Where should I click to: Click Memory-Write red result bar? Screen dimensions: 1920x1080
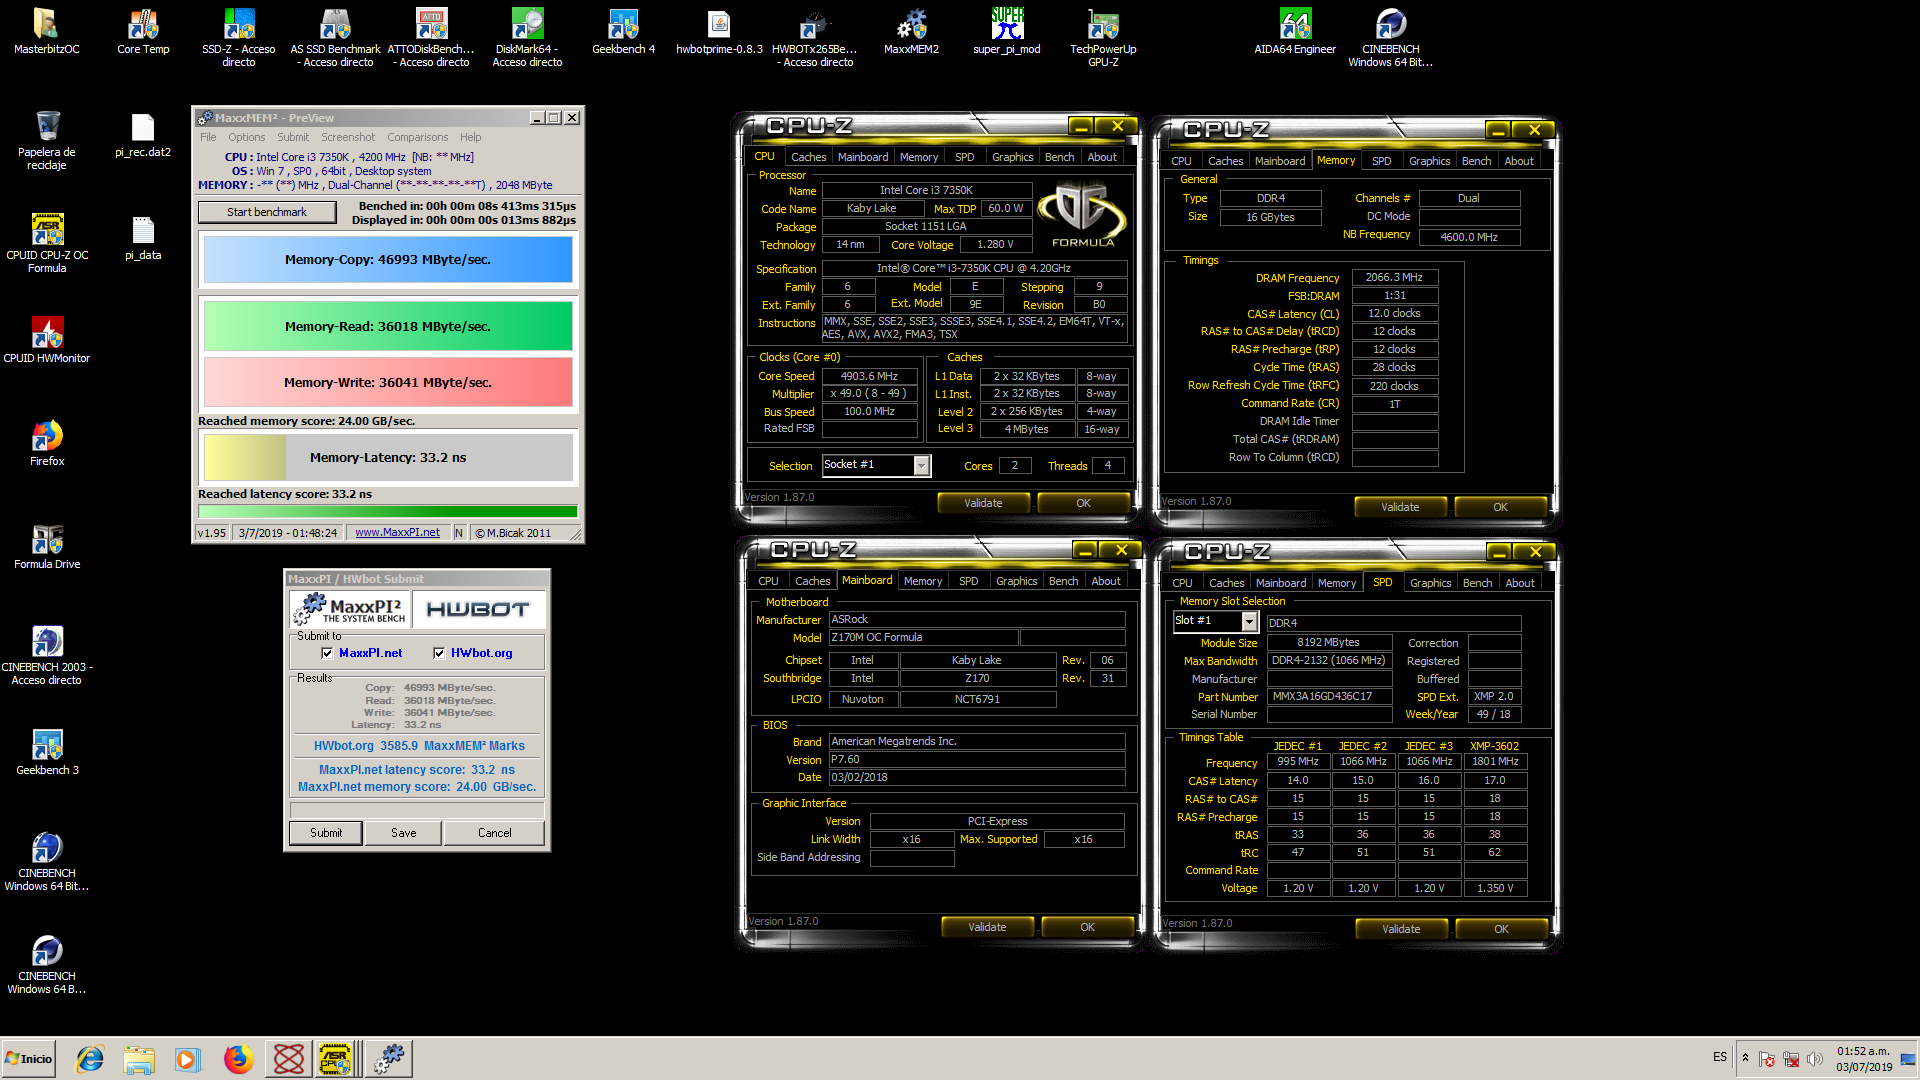pos(388,383)
